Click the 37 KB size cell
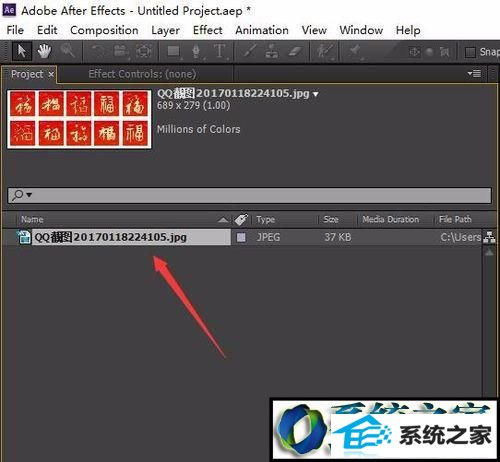Viewport: 500px width, 462px height. (337, 237)
